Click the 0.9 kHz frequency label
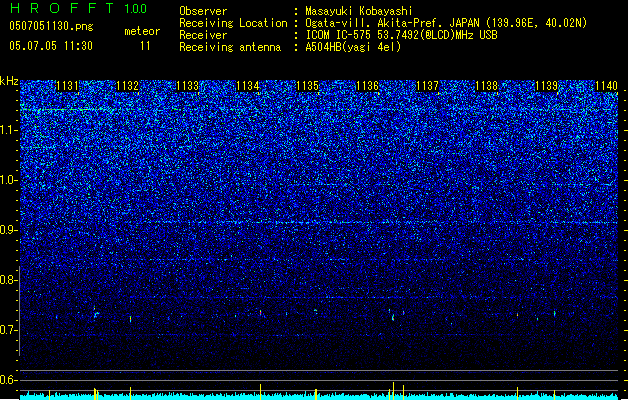629x400 pixels. 9,230
